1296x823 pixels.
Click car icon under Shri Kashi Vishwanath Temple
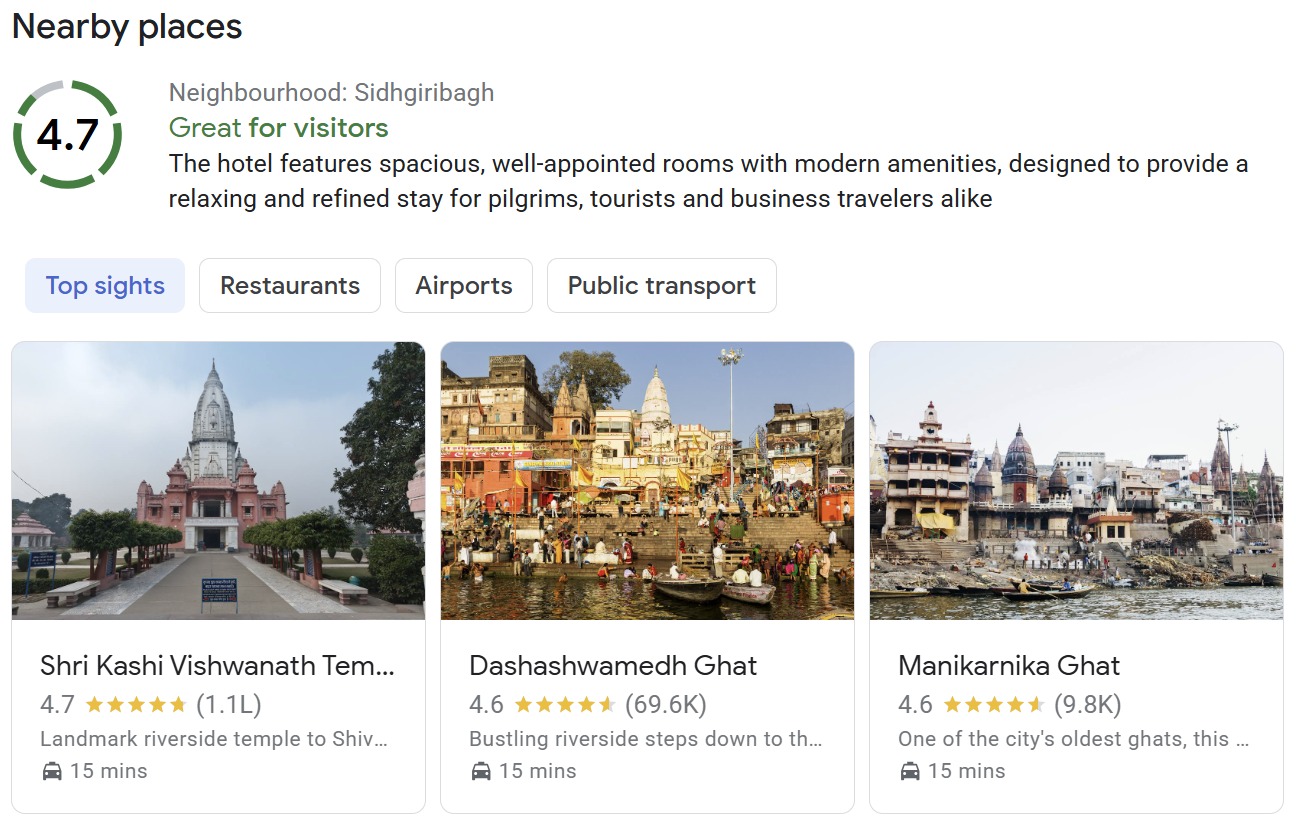(52, 771)
